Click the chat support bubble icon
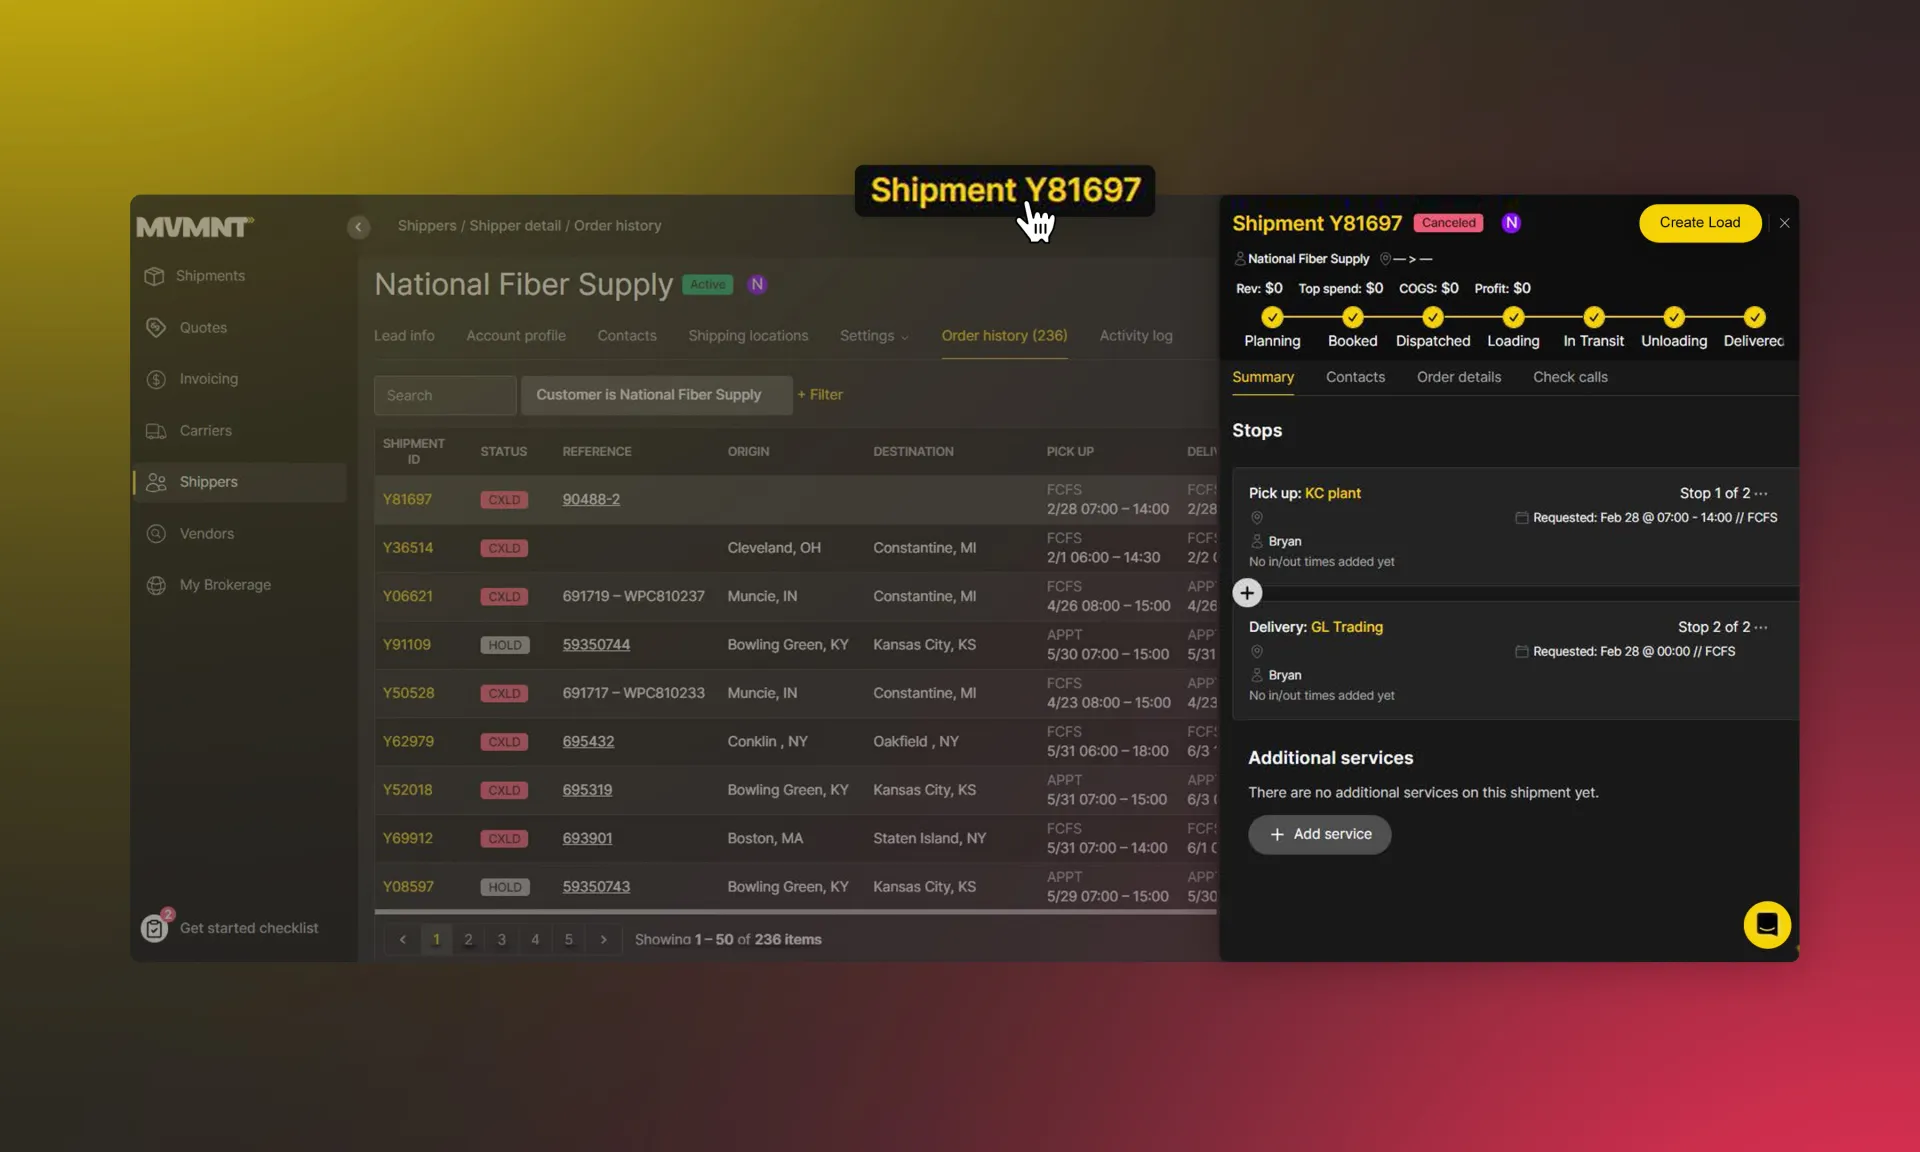Viewport: 1920px width, 1152px height. pos(1766,925)
